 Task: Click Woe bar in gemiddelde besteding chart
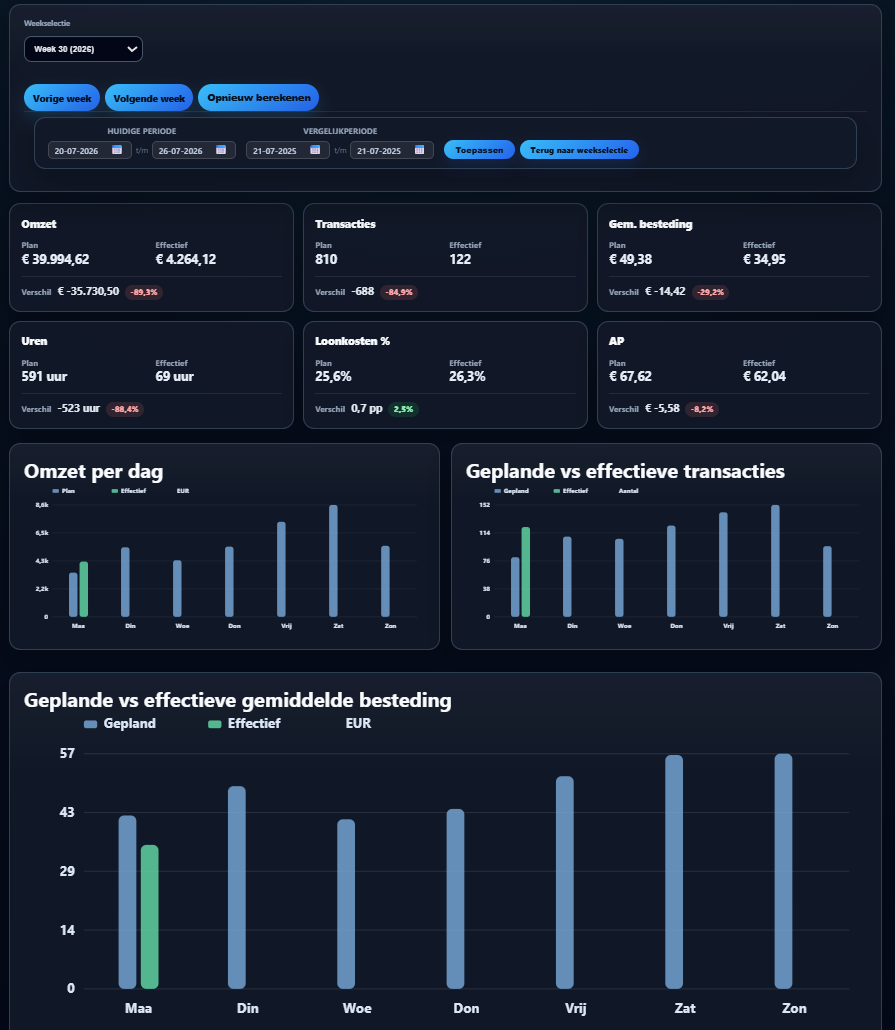[x=346, y=904]
